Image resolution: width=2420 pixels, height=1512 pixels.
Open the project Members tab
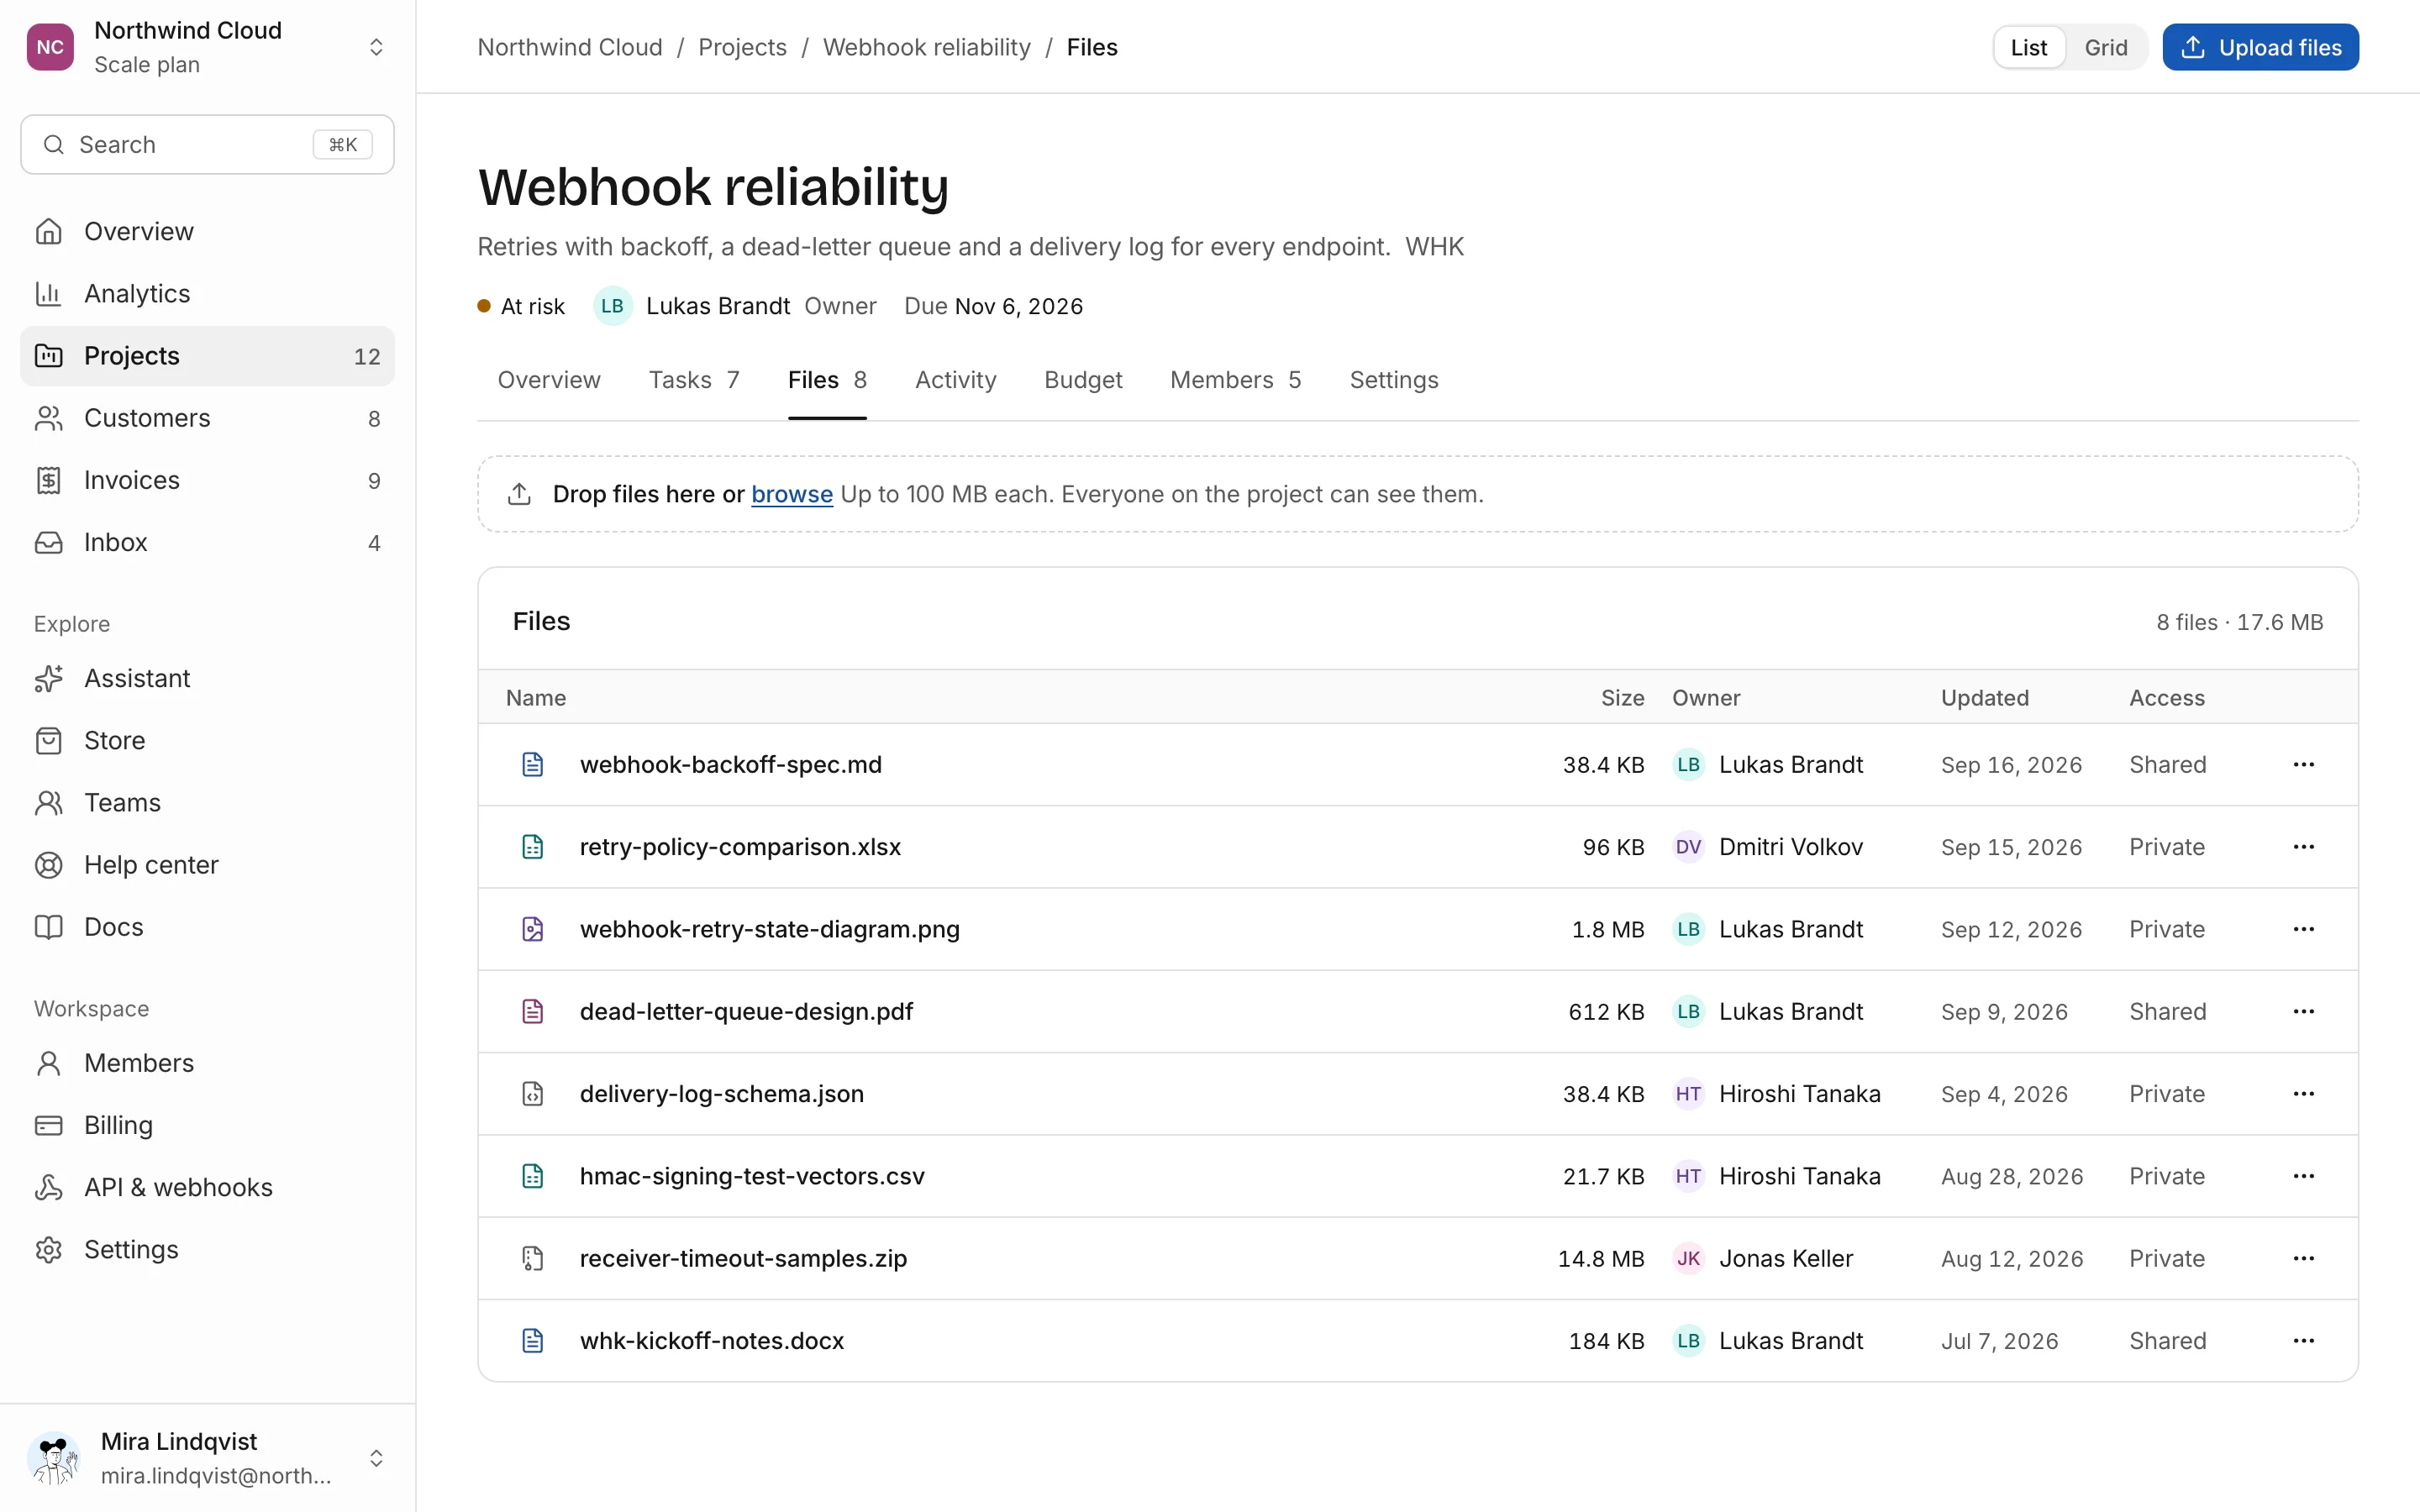click(x=1235, y=380)
